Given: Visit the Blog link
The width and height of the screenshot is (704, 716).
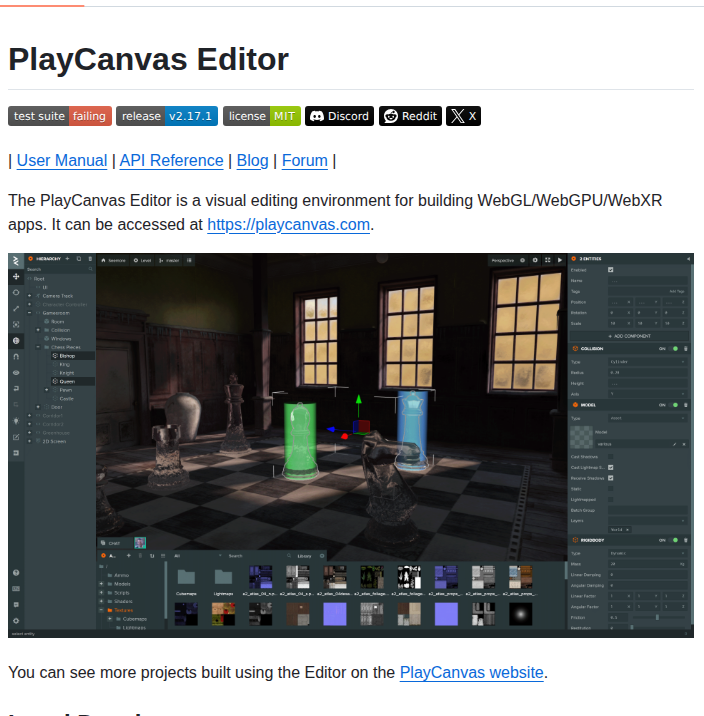Looking at the screenshot, I should click(x=252, y=161).
